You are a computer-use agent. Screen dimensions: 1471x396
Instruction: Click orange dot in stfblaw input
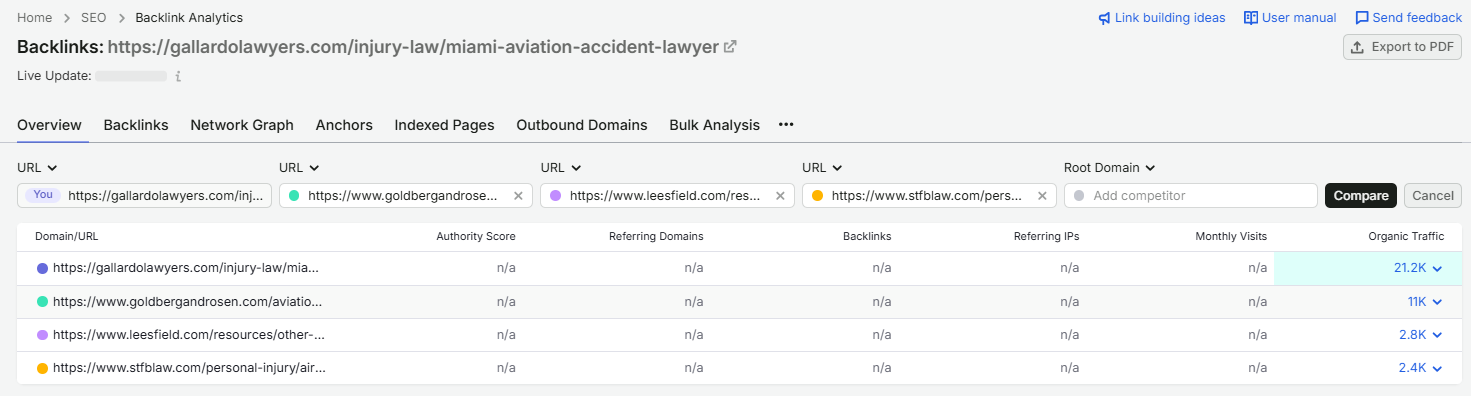tap(818, 196)
